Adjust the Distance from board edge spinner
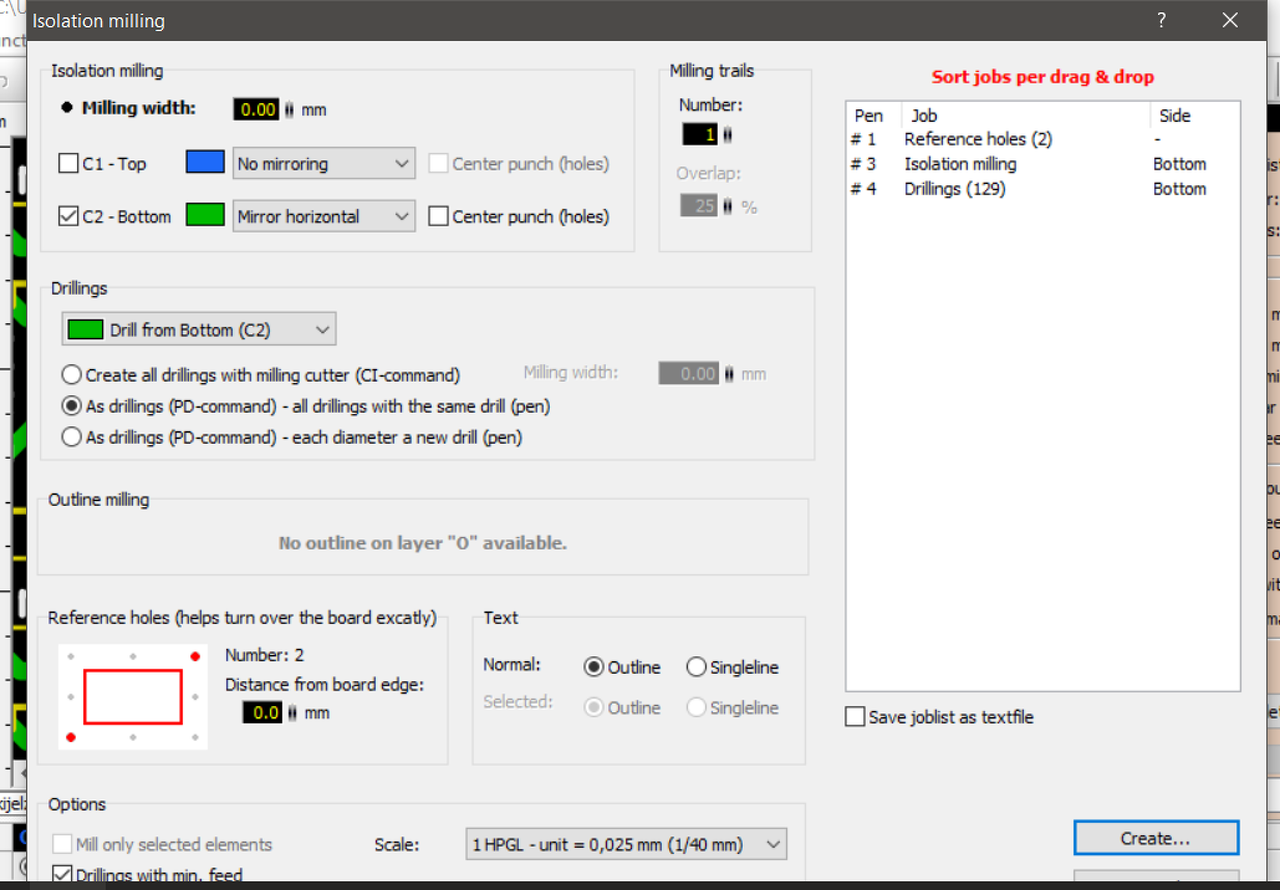This screenshot has width=1280, height=890. click(x=291, y=712)
